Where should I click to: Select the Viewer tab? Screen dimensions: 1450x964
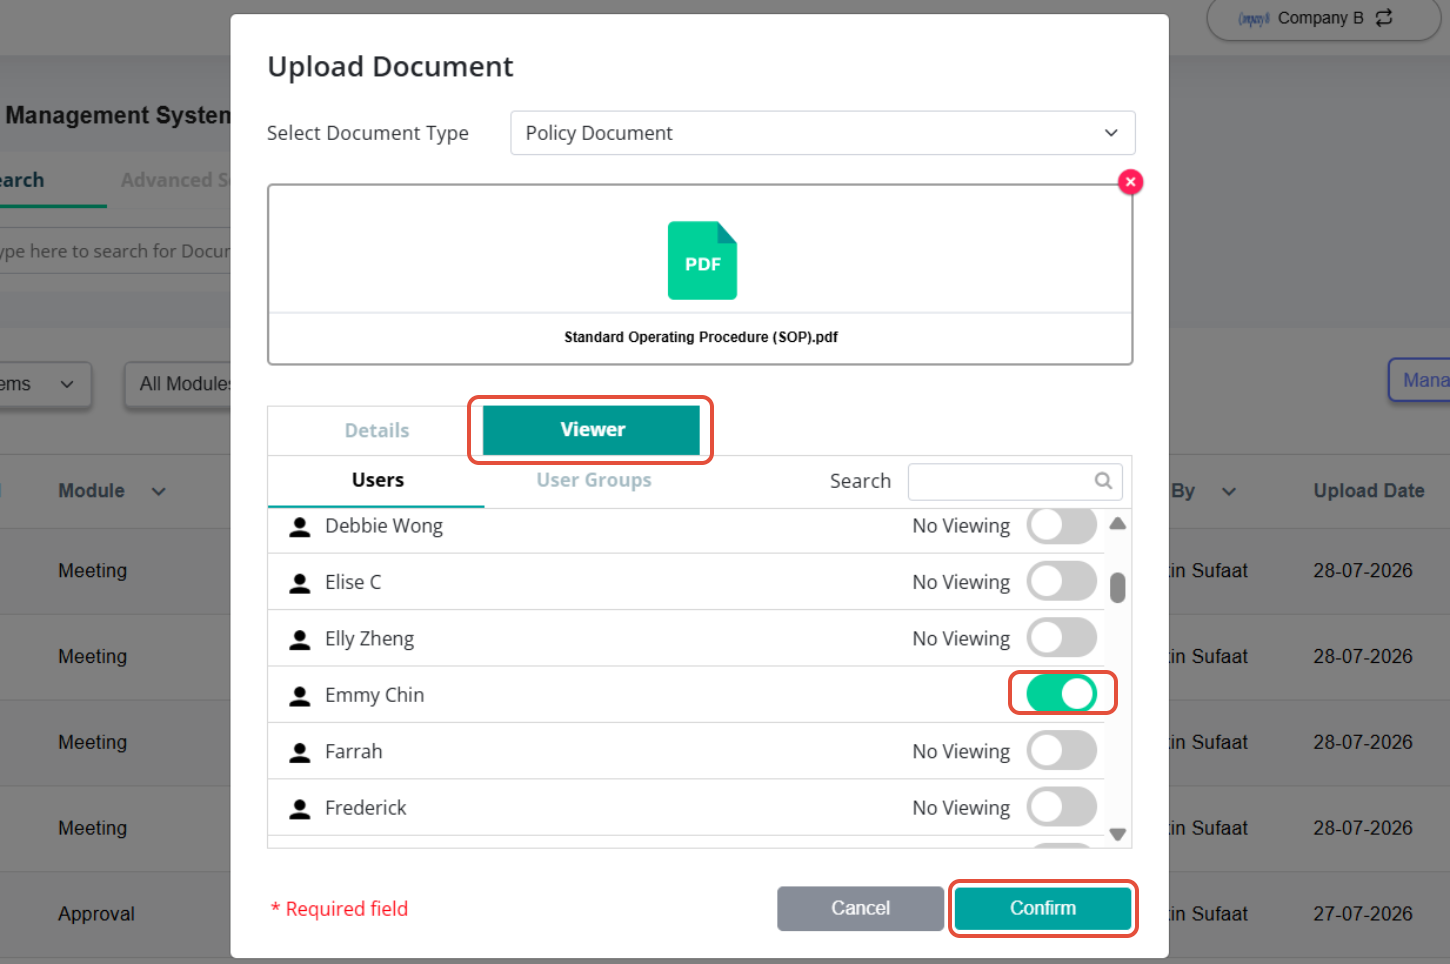pyautogui.click(x=591, y=430)
